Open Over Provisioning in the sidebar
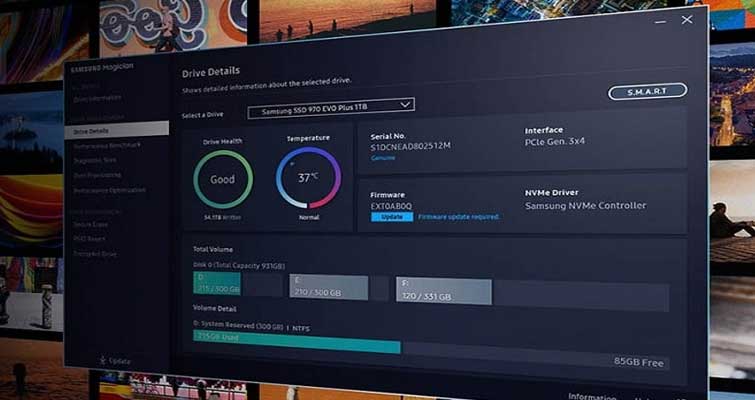Screen dimensions: 755x400 tap(97, 175)
